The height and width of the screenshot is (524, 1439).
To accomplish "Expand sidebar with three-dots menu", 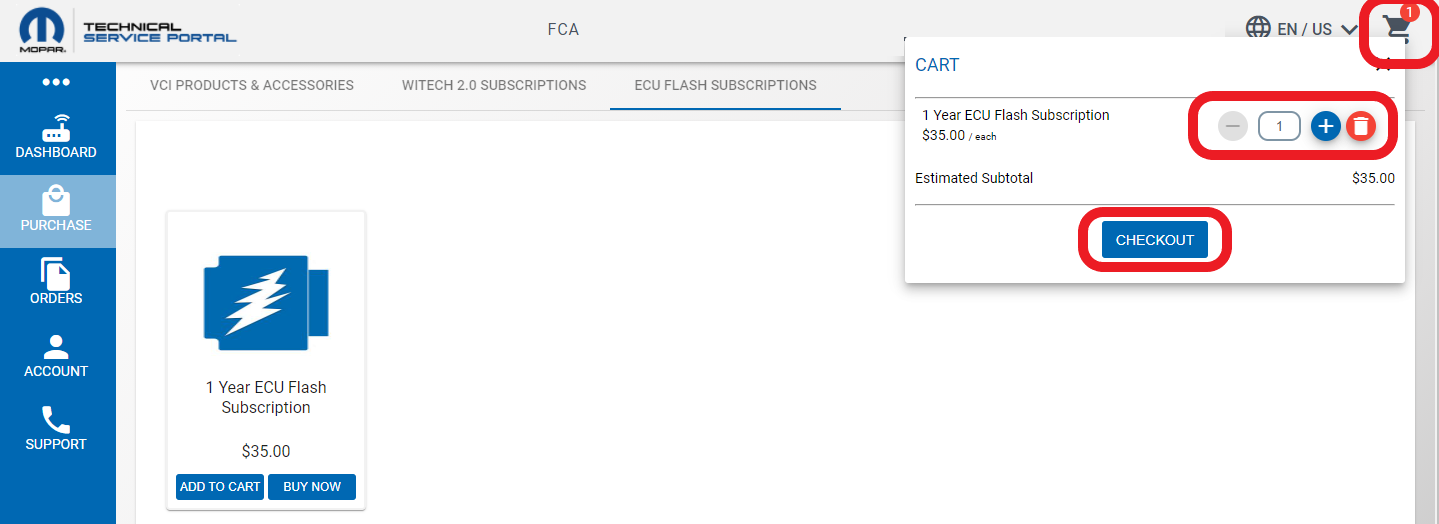I will click(56, 82).
